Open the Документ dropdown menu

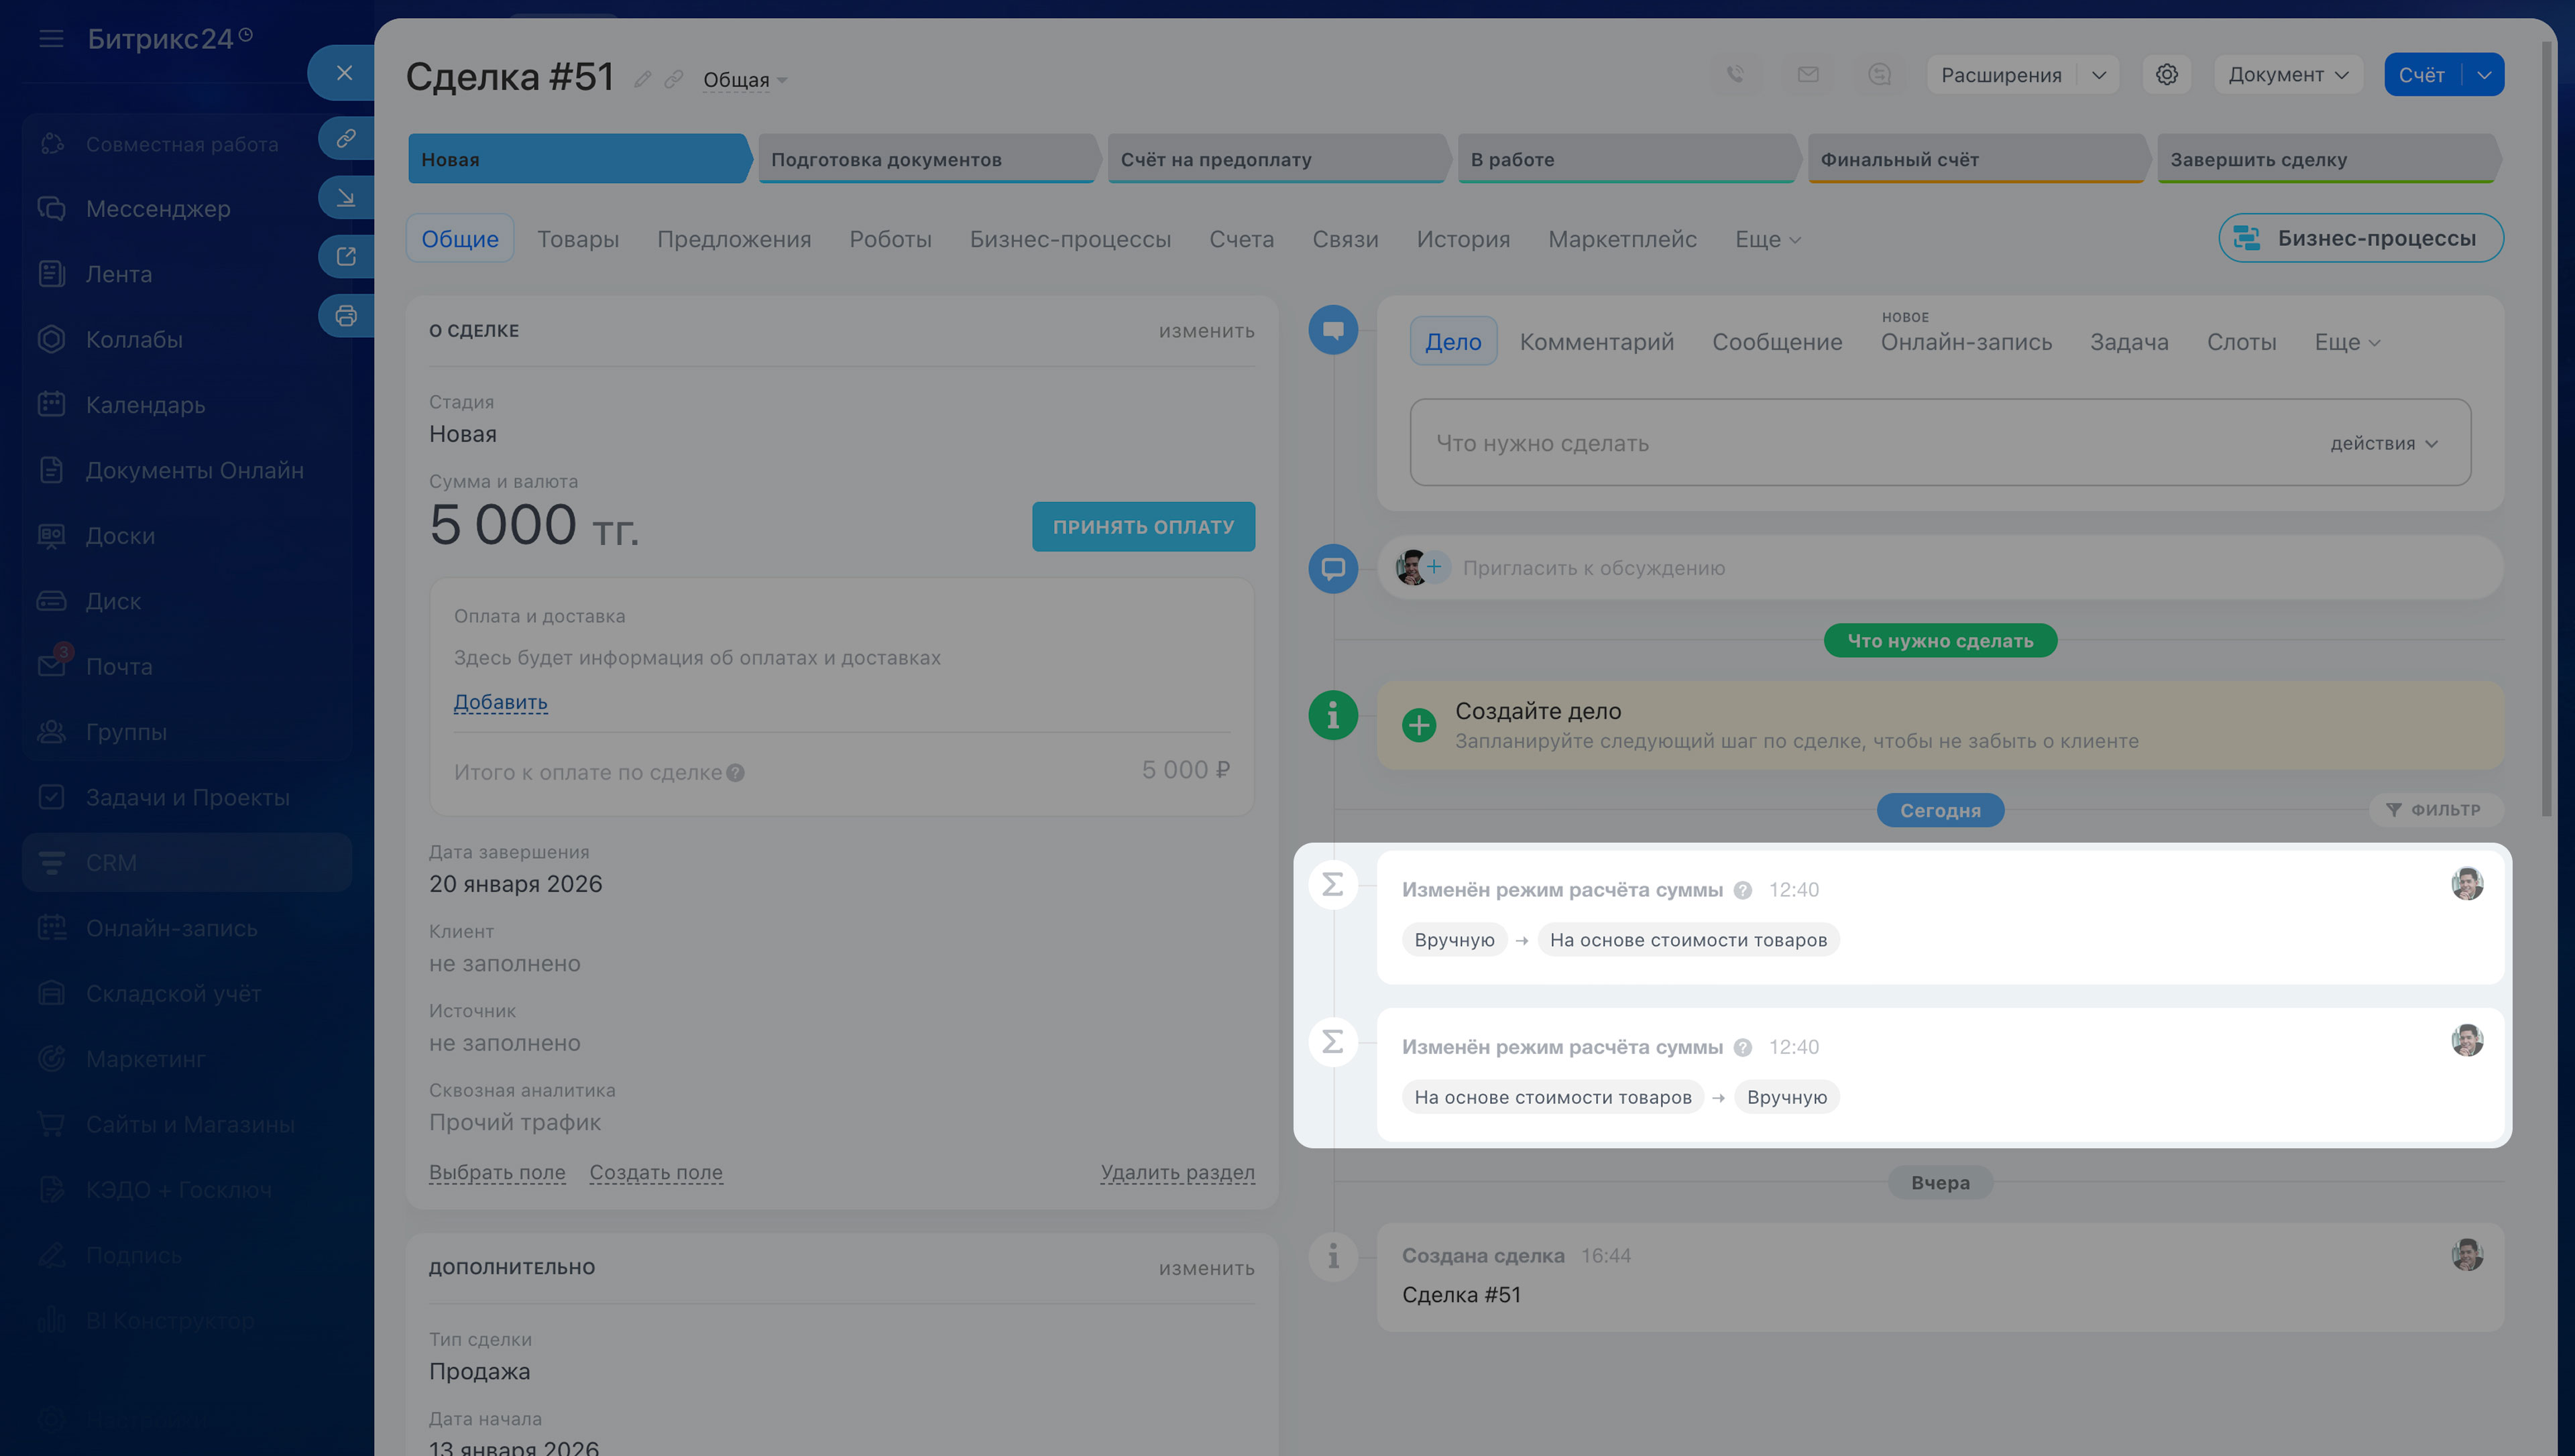[x=2287, y=75]
